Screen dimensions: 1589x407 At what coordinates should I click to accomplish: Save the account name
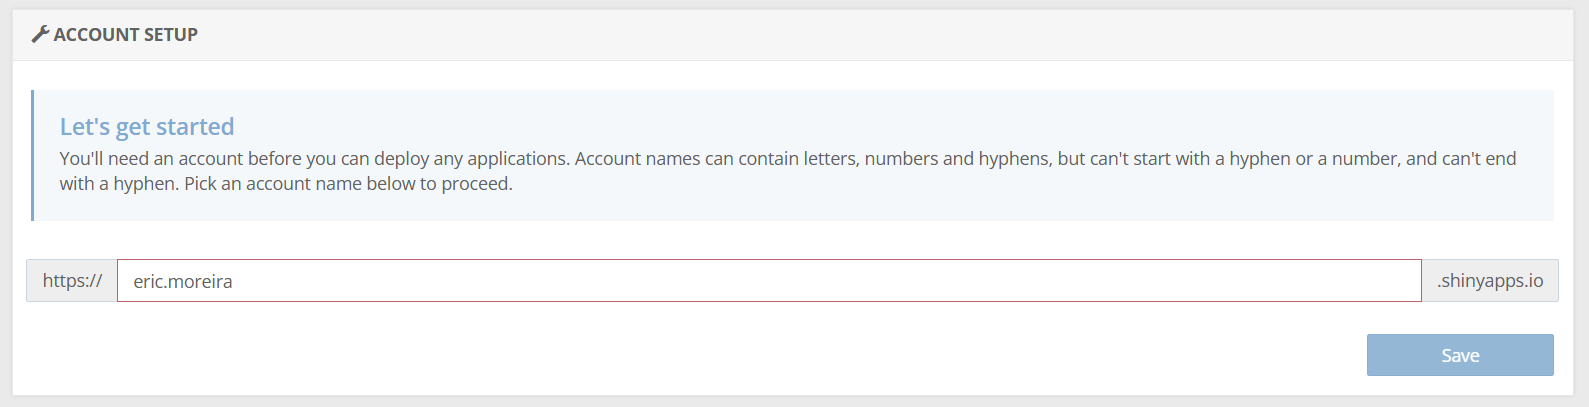point(1459,355)
